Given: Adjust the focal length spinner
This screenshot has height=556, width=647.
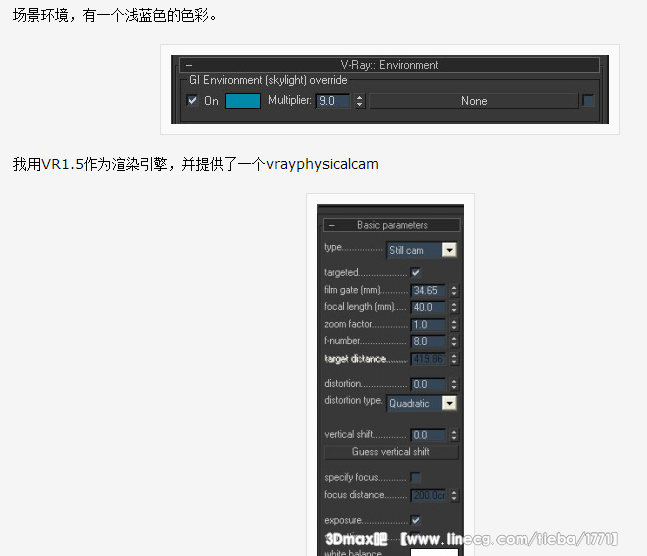Looking at the screenshot, I should (x=454, y=307).
